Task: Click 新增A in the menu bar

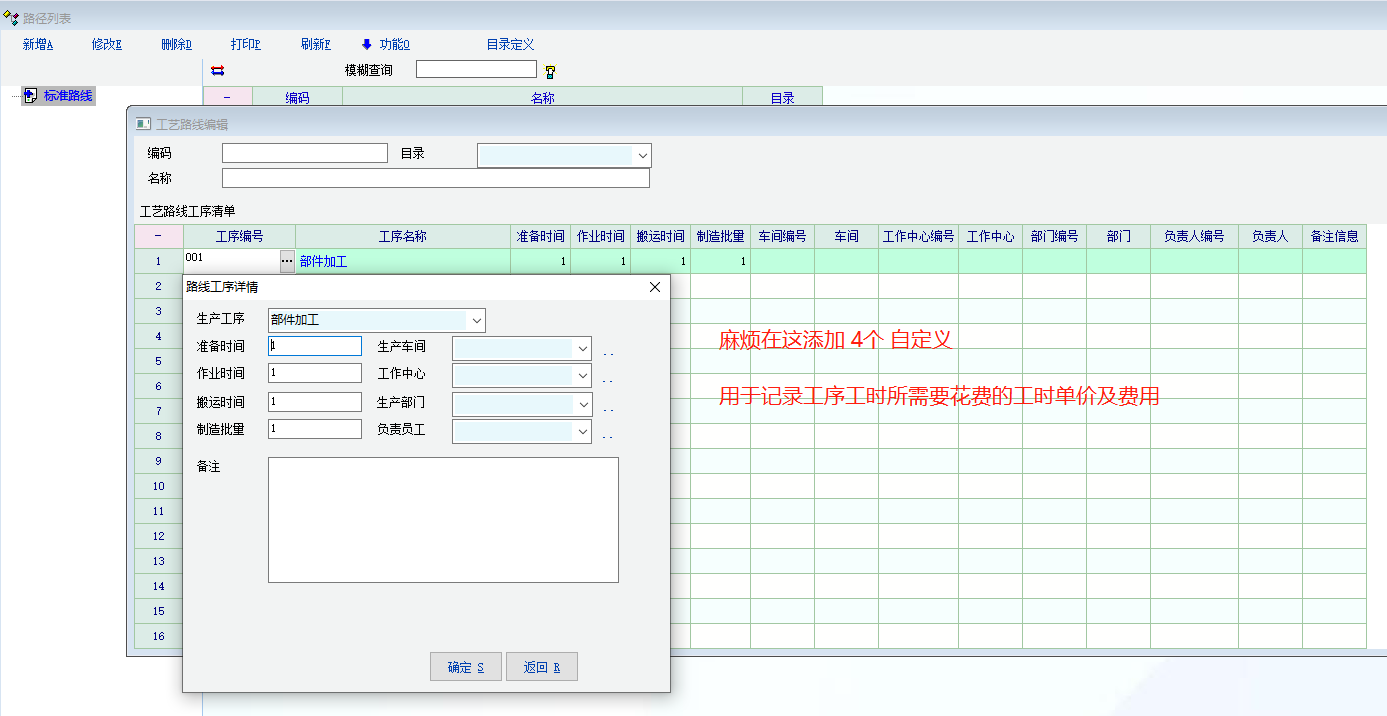Action: [38, 44]
